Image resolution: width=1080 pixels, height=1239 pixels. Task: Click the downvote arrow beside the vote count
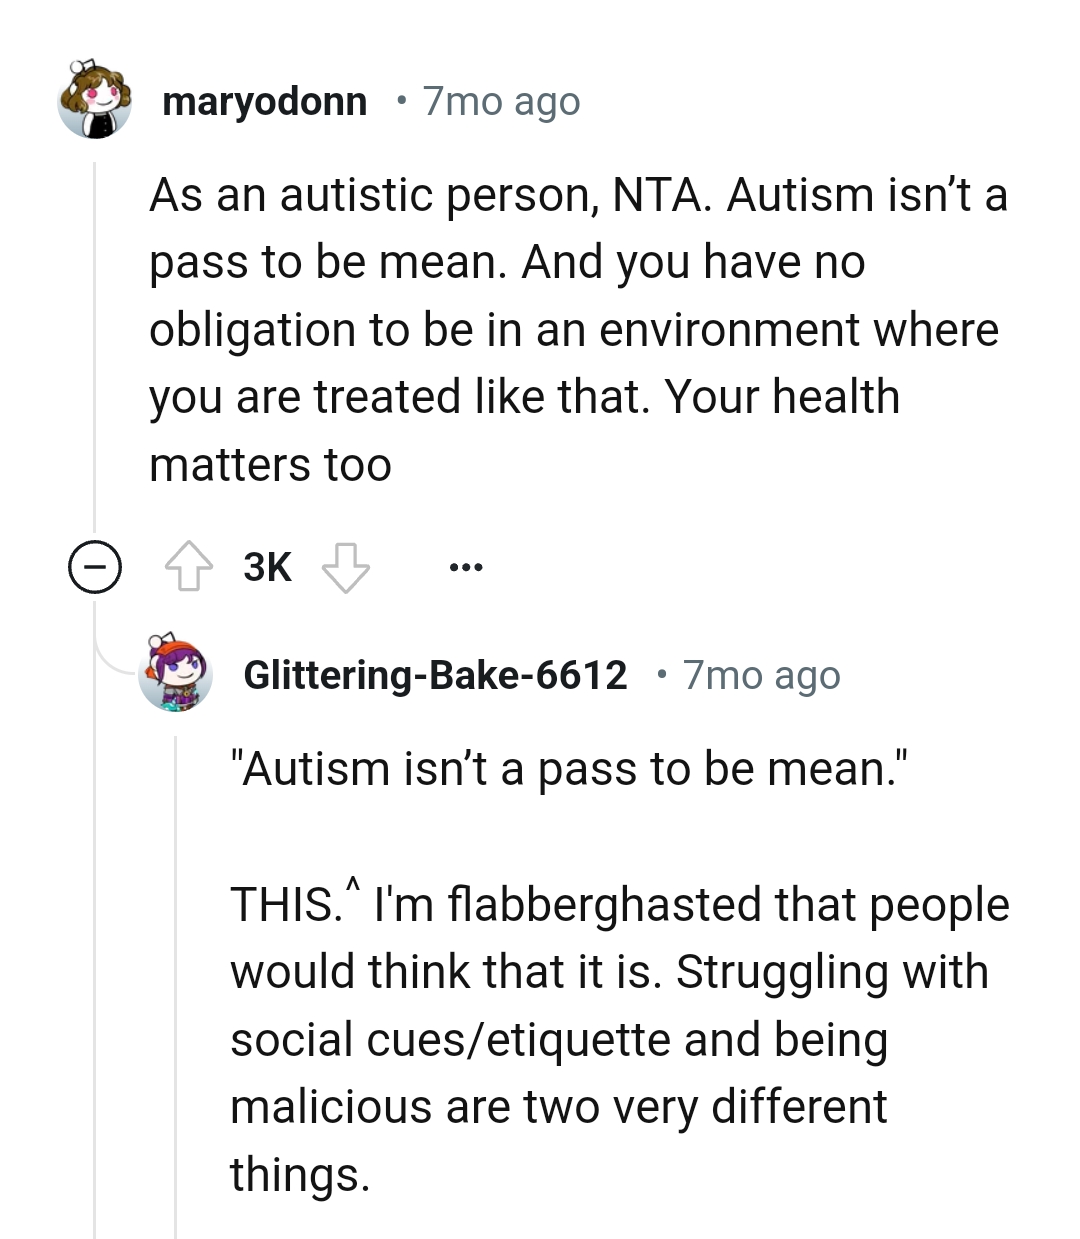click(x=347, y=566)
